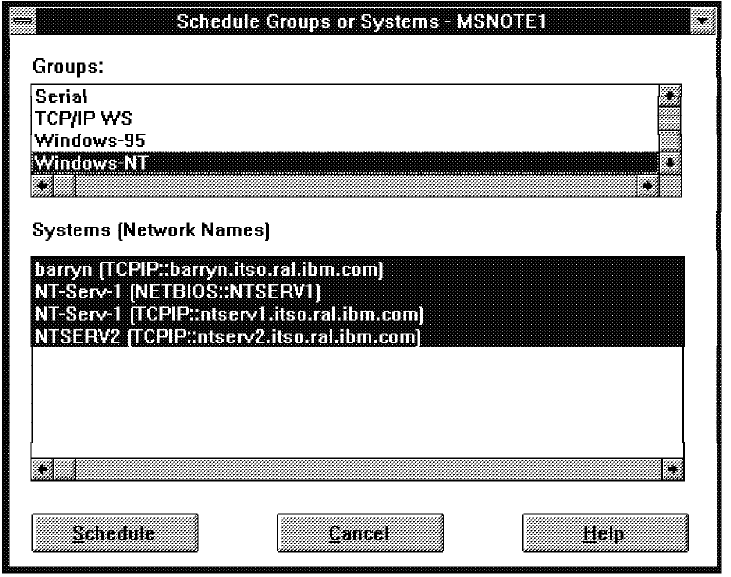Click Systems list scroll-right arrow
This screenshot has height=577, width=731.
click(673, 469)
